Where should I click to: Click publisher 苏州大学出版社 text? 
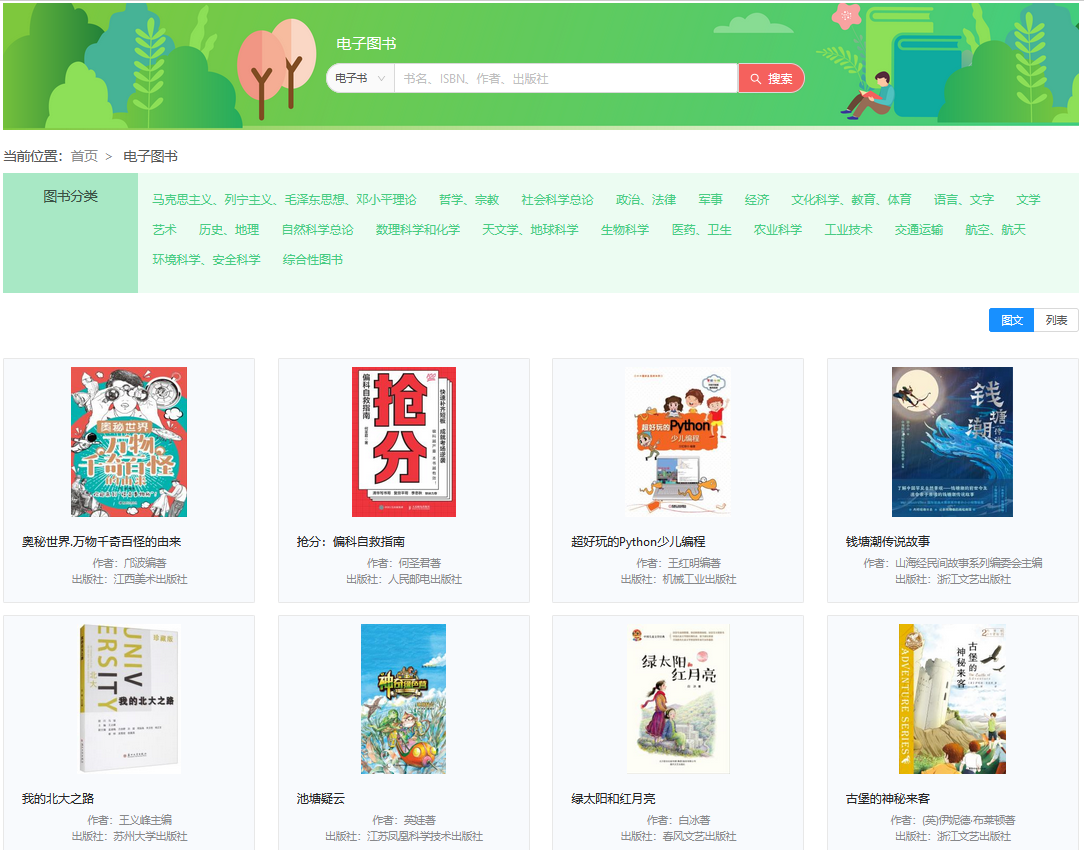(x=151, y=836)
